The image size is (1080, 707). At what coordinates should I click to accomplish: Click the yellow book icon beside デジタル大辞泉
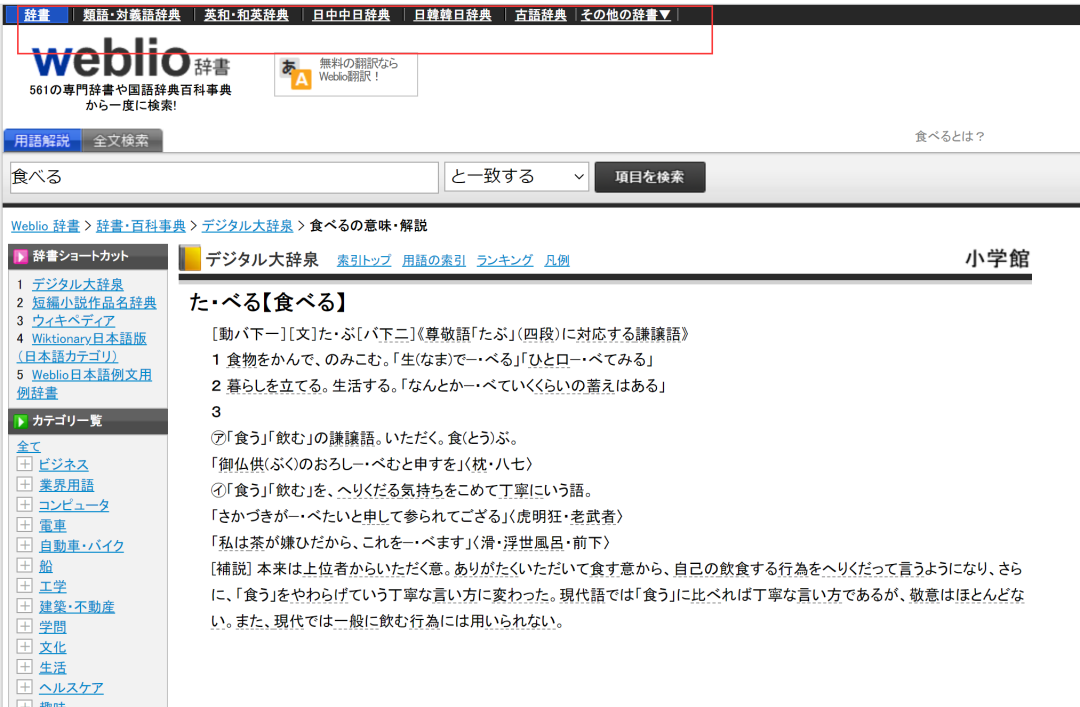[190, 258]
